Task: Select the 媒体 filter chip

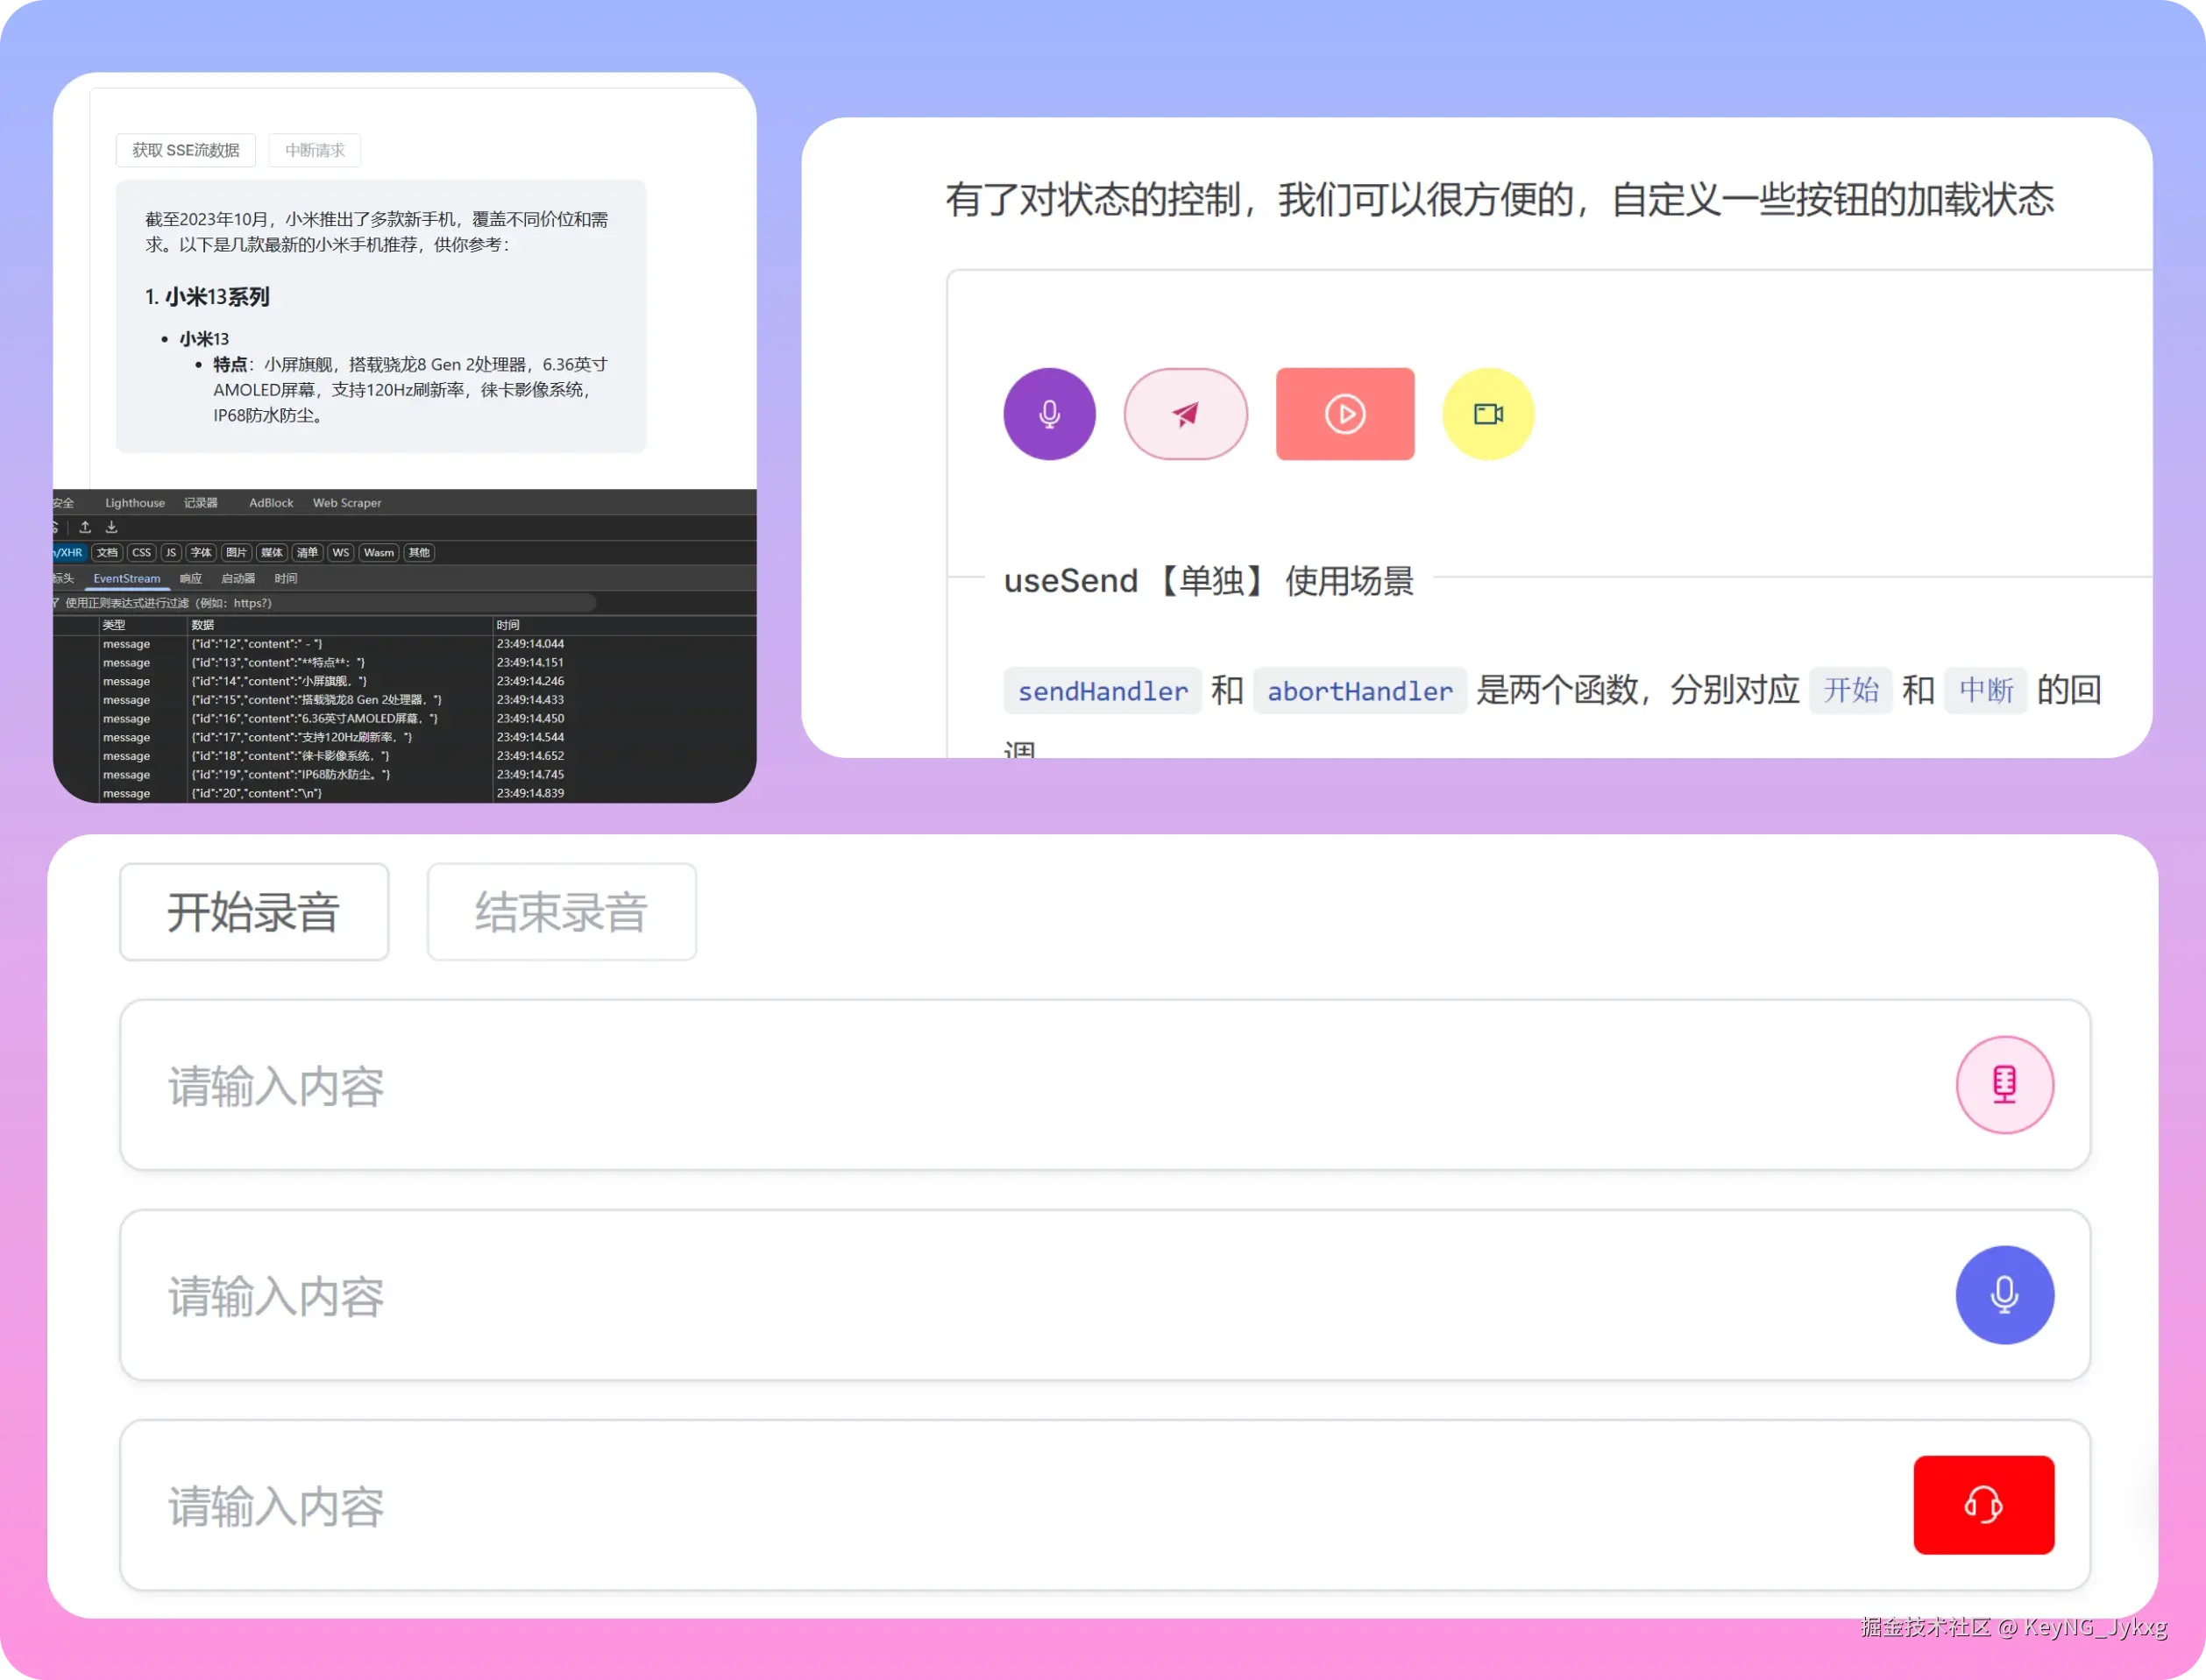Action: (x=270, y=552)
